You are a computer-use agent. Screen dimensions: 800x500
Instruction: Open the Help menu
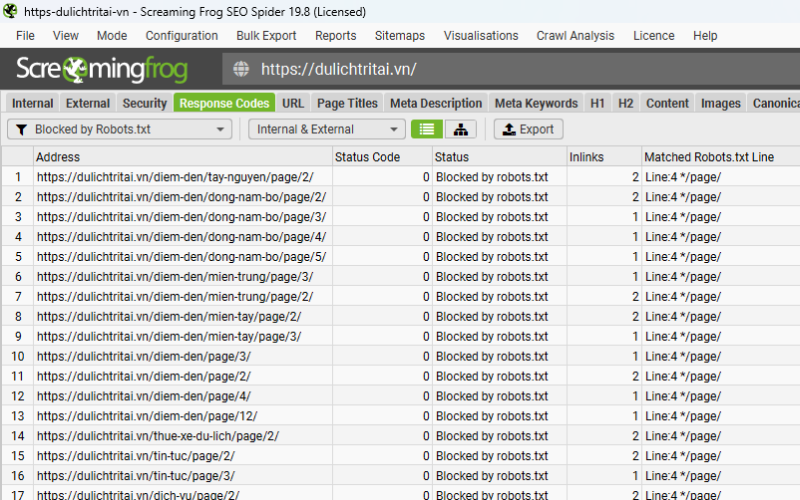[705, 36]
